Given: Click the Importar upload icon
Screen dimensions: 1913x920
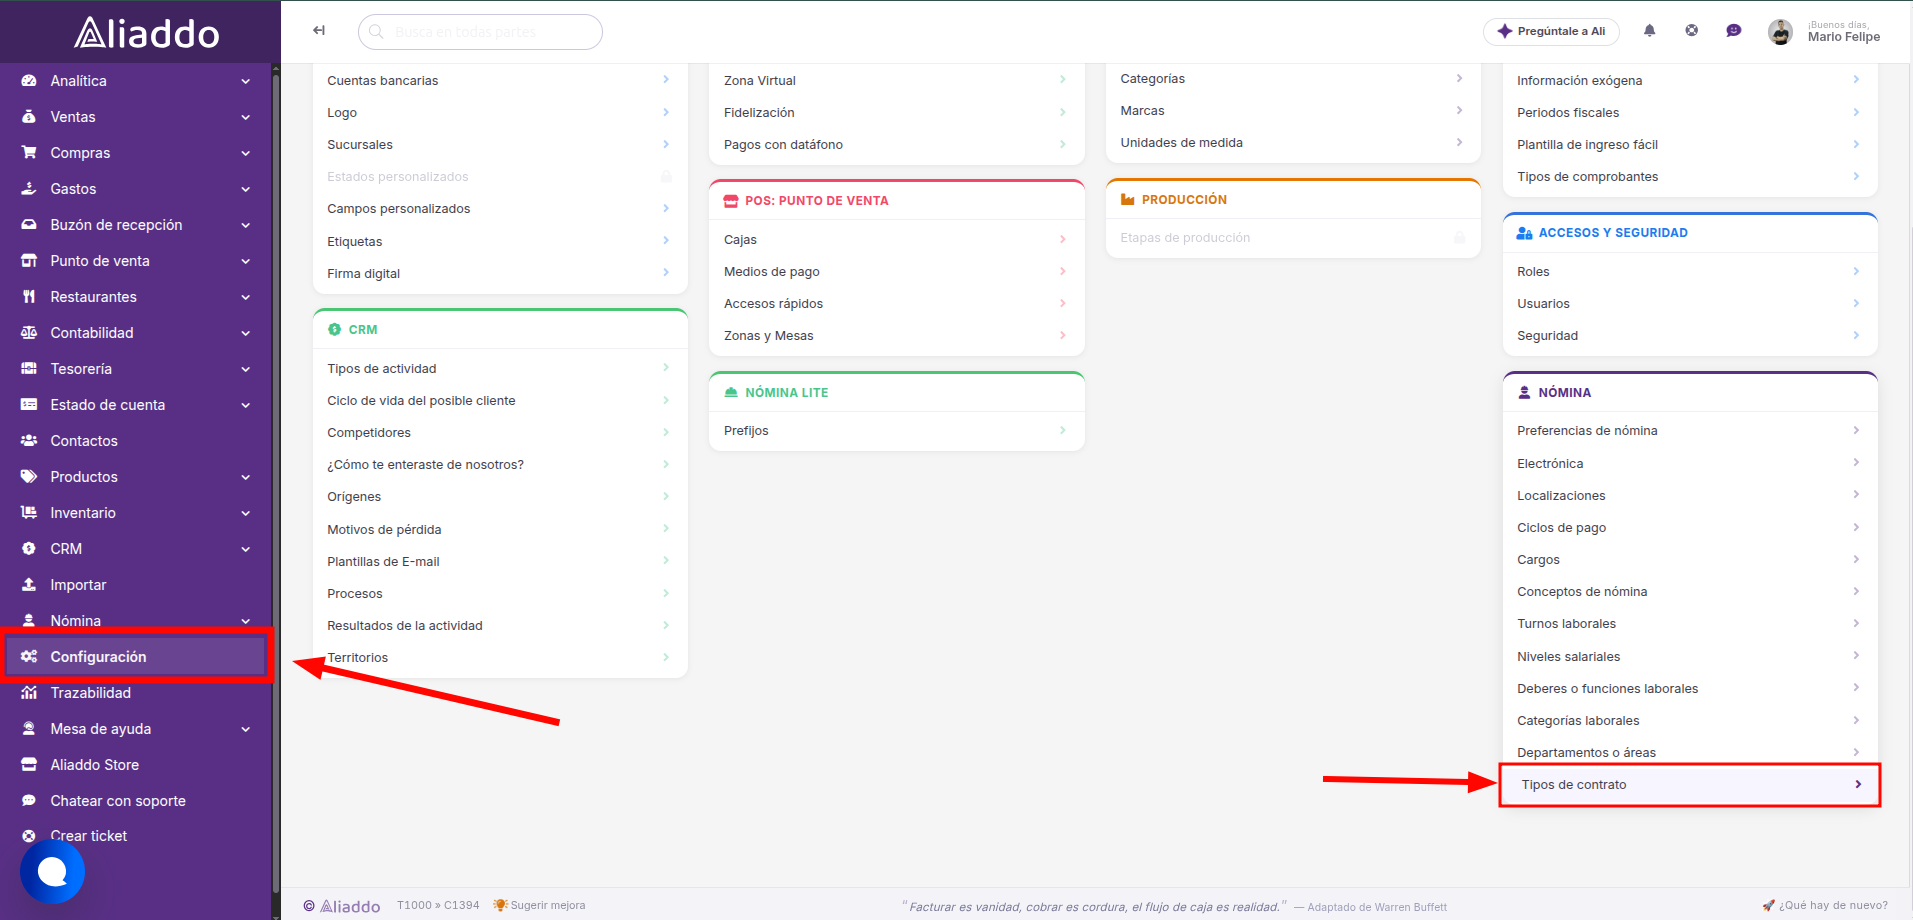Looking at the screenshot, I should click(29, 585).
